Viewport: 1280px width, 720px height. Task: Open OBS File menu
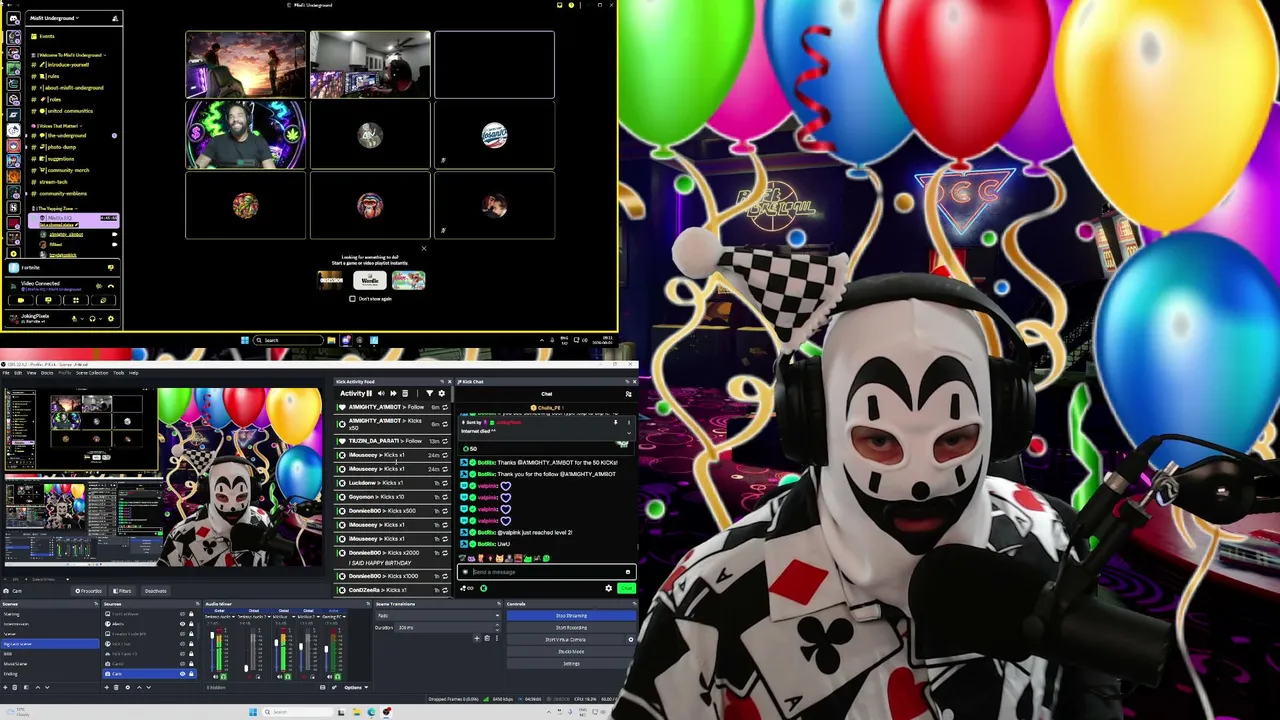pos(6,373)
